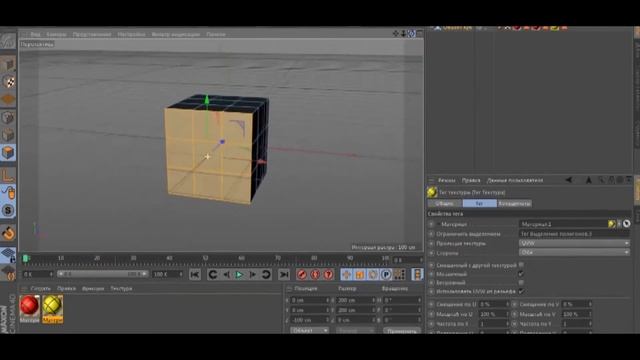640x360 pixels.
Task: Jump to the previous keyframe
Action: [213, 275]
